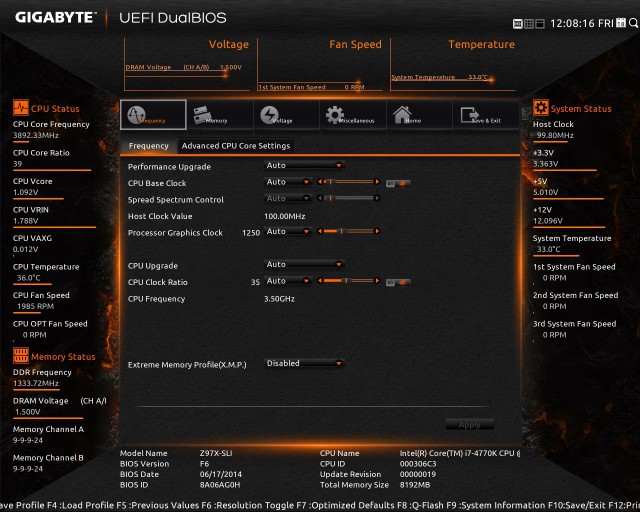This screenshot has height=512, width=640.
Task: Click the CPU Status heartbeat icon
Action: tap(20, 108)
